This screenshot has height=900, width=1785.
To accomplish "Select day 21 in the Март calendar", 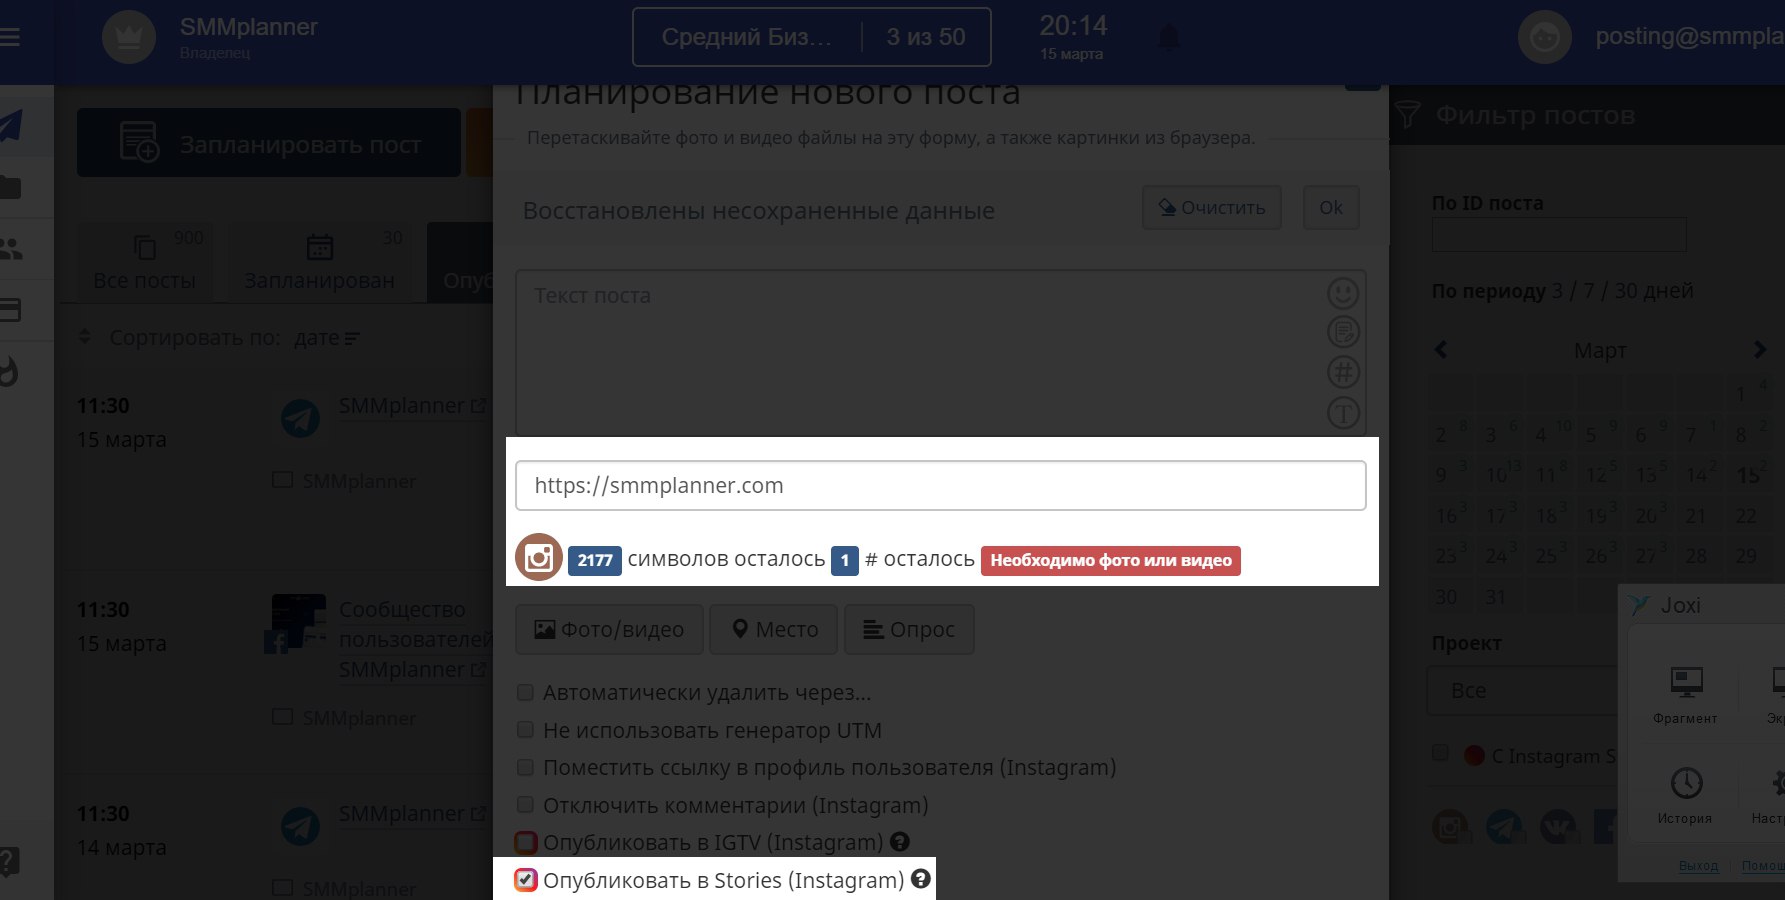I will coord(1696,516).
